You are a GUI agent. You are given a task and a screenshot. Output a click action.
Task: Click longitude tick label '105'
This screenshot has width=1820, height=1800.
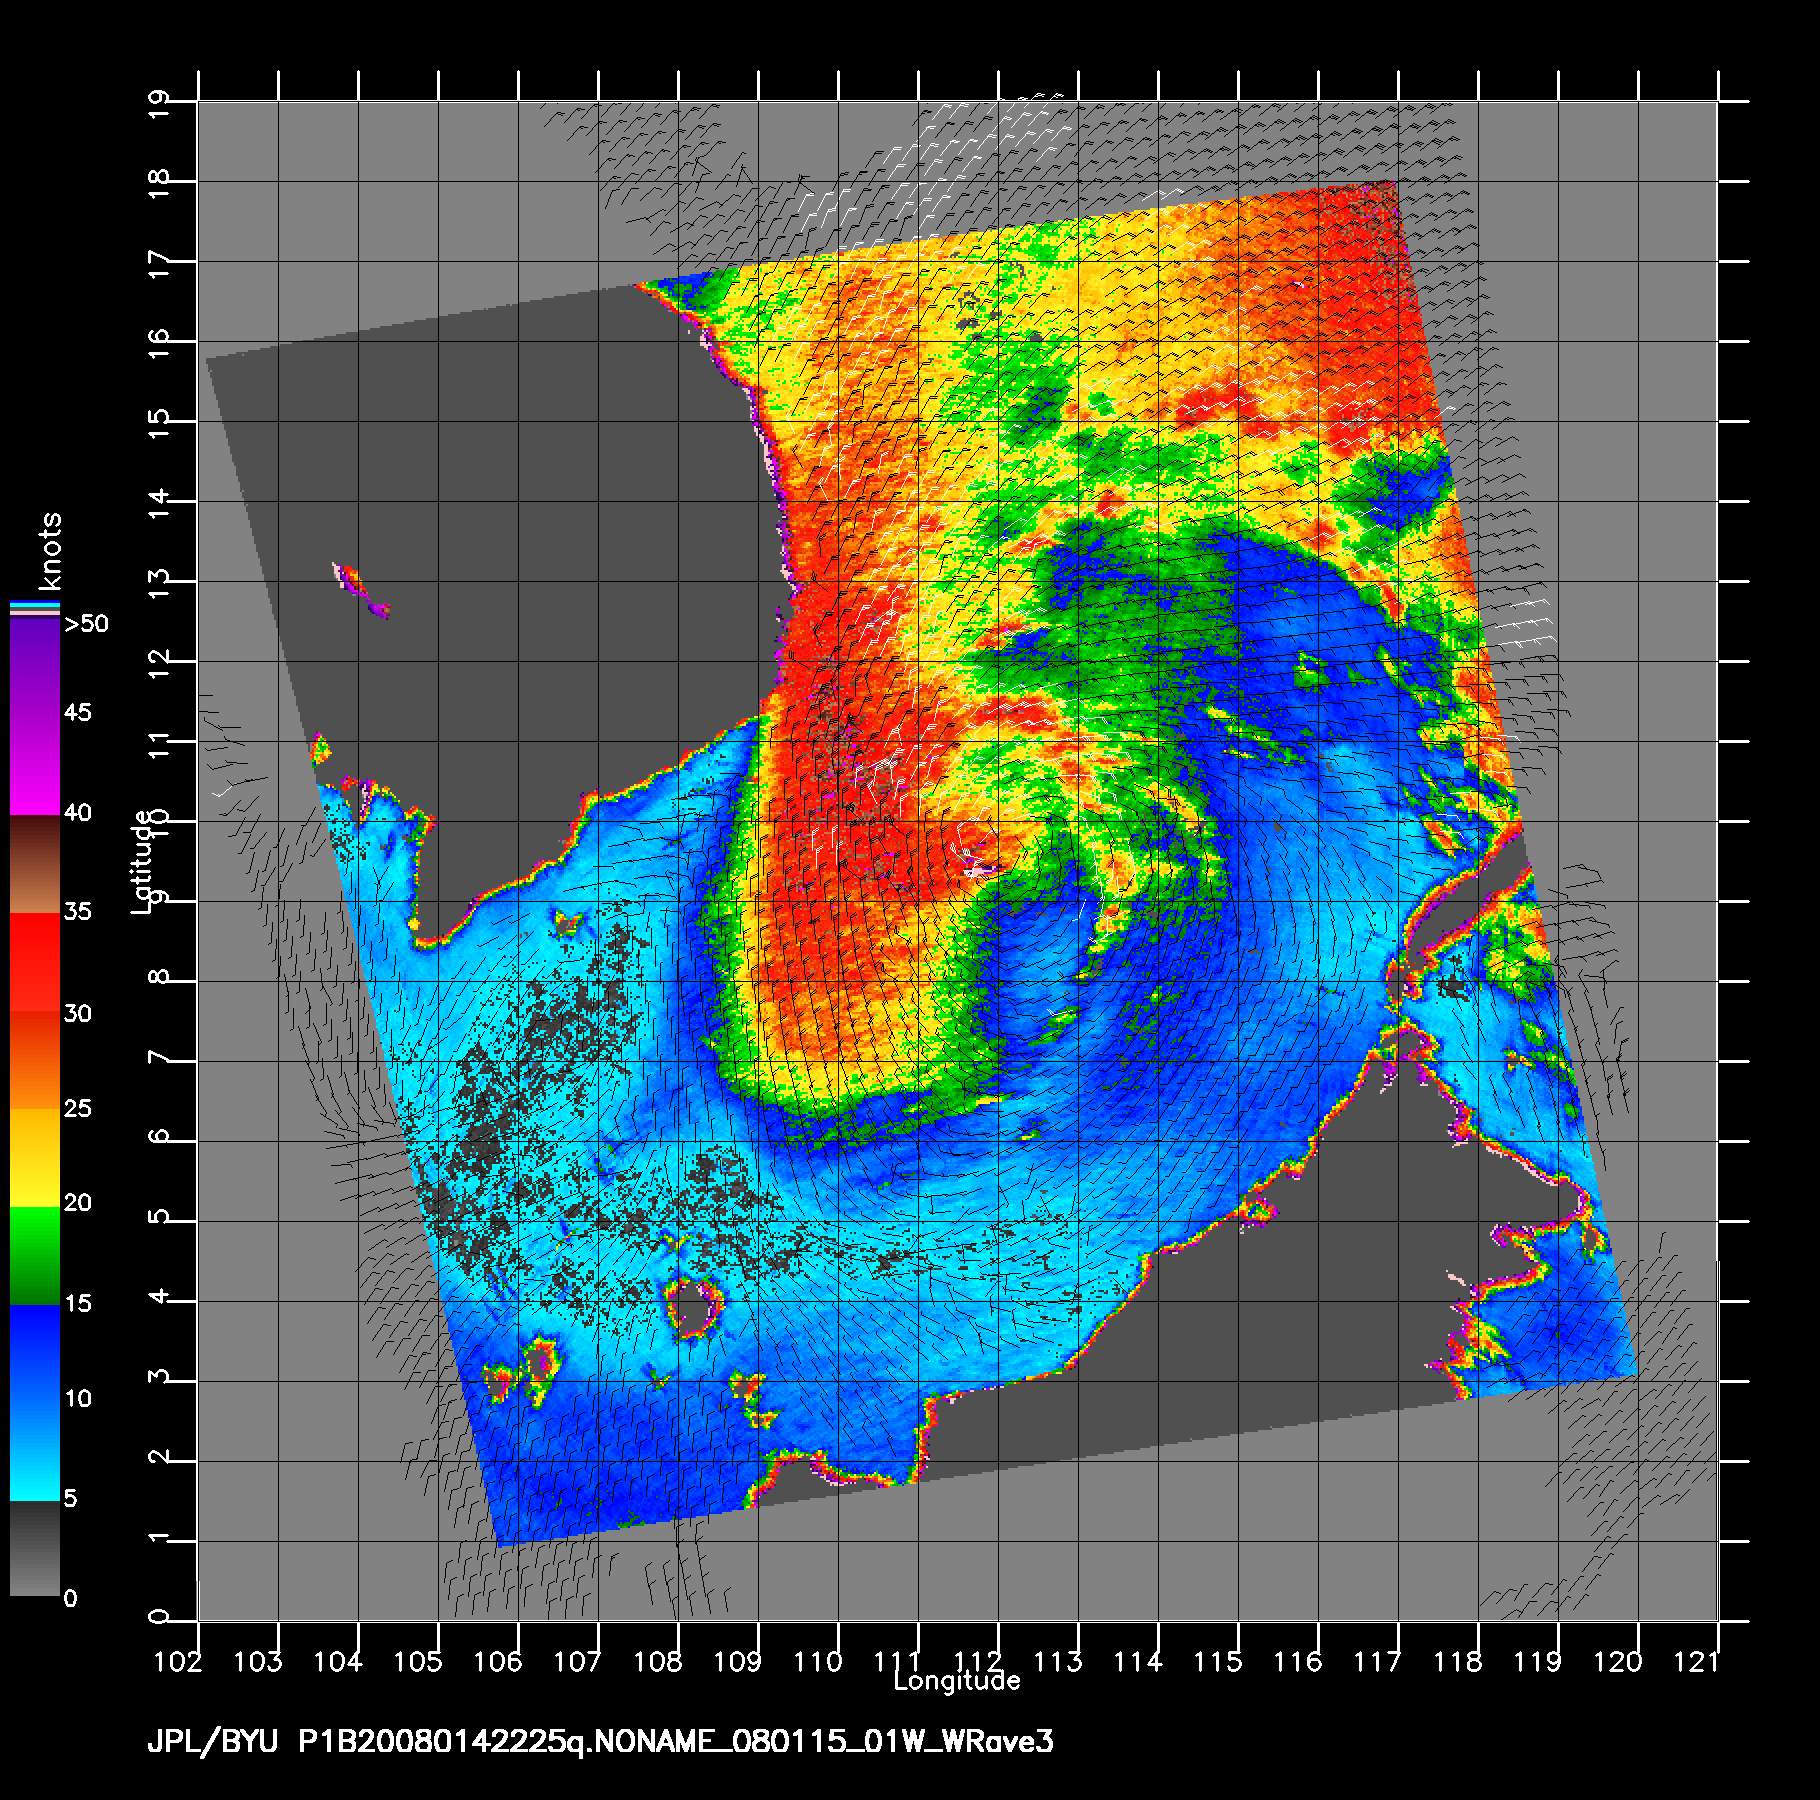418,1662
